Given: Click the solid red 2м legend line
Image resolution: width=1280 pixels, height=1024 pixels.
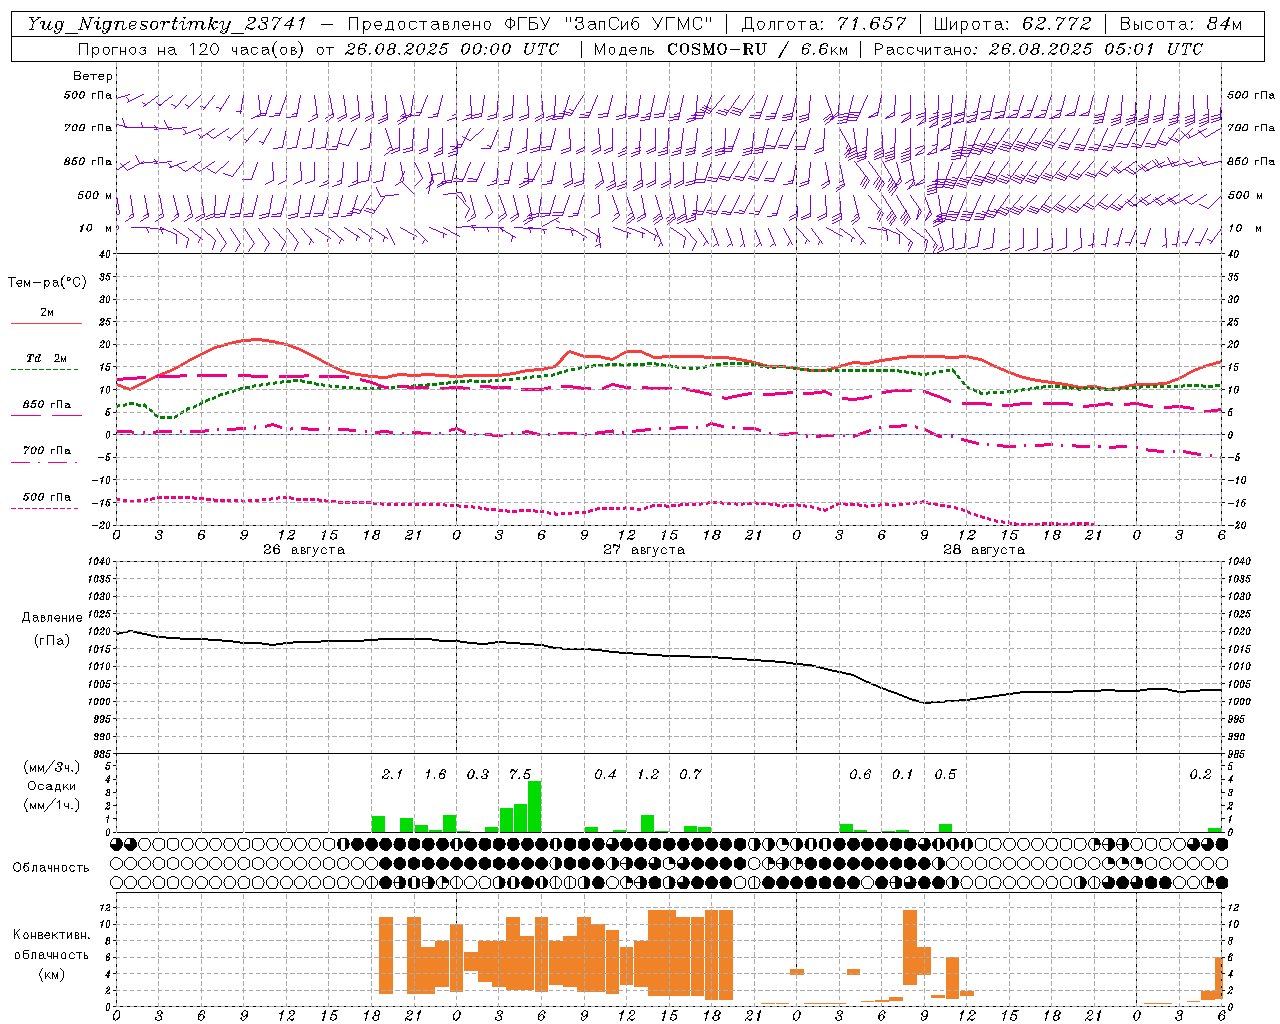Looking at the screenshot, I should (46, 324).
